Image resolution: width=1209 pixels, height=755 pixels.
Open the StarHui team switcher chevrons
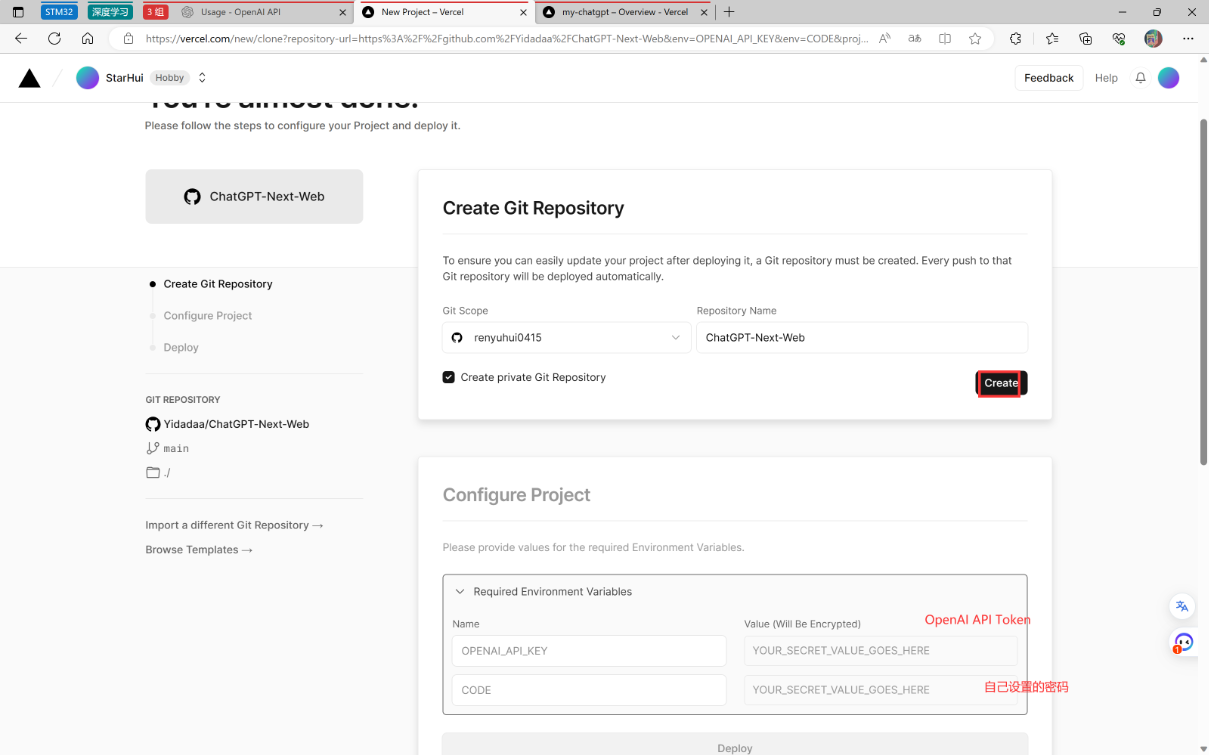tap(202, 78)
